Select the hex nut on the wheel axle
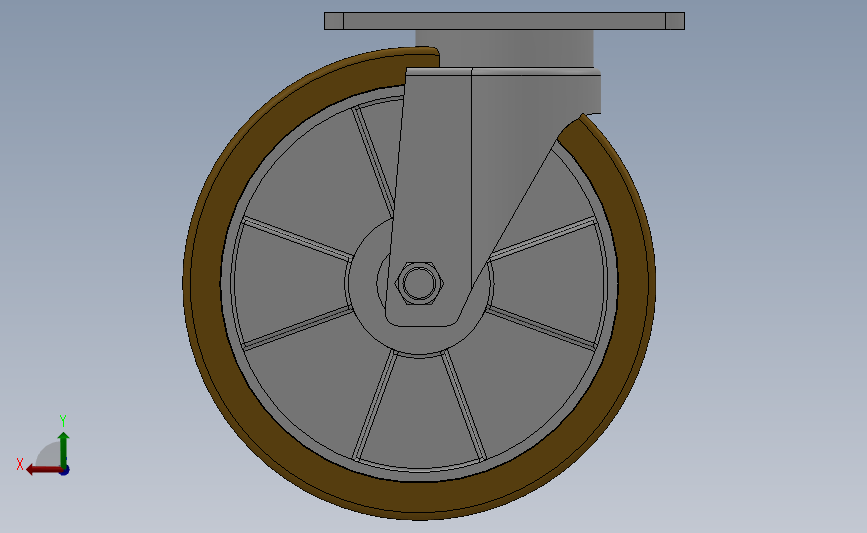 420,283
